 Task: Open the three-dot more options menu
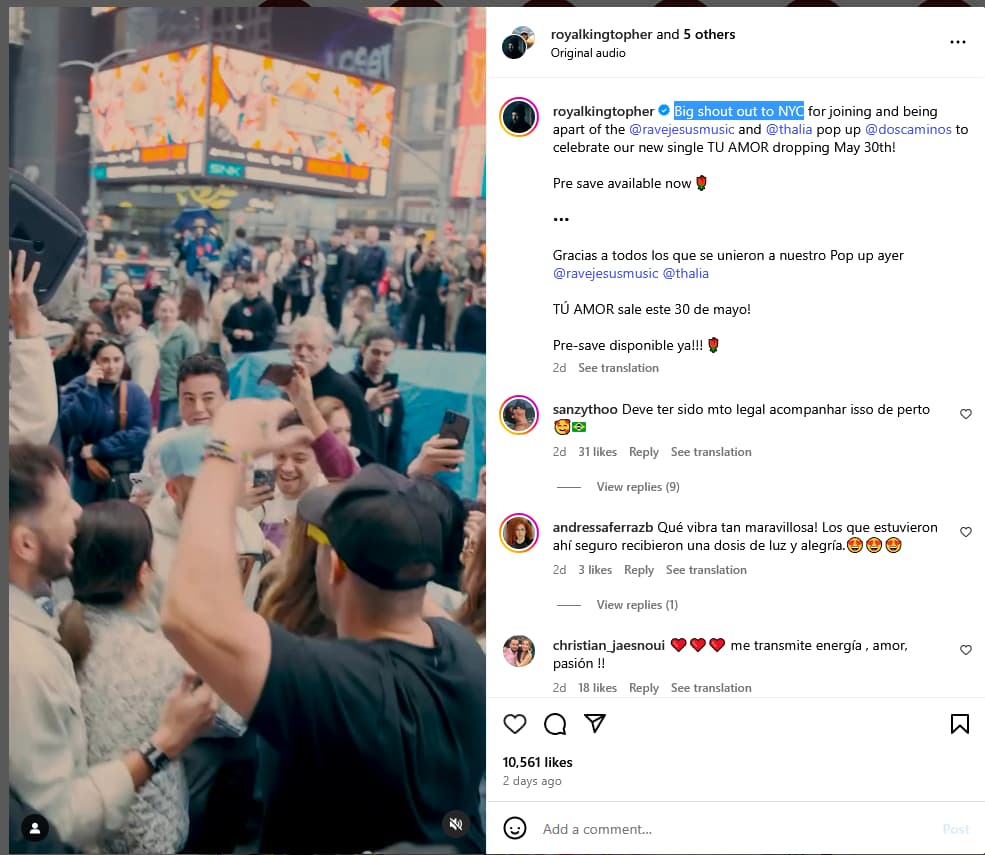pyautogui.click(x=957, y=42)
